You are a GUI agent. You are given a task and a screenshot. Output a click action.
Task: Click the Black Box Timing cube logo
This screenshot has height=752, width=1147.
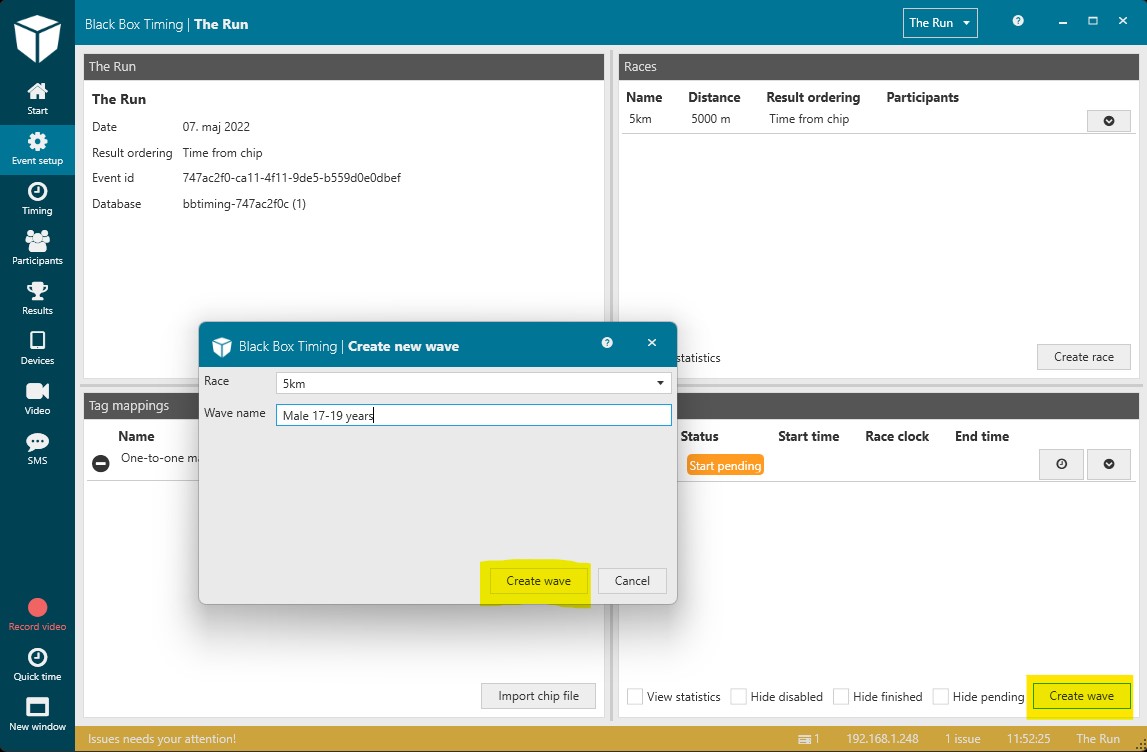pos(37,38)
